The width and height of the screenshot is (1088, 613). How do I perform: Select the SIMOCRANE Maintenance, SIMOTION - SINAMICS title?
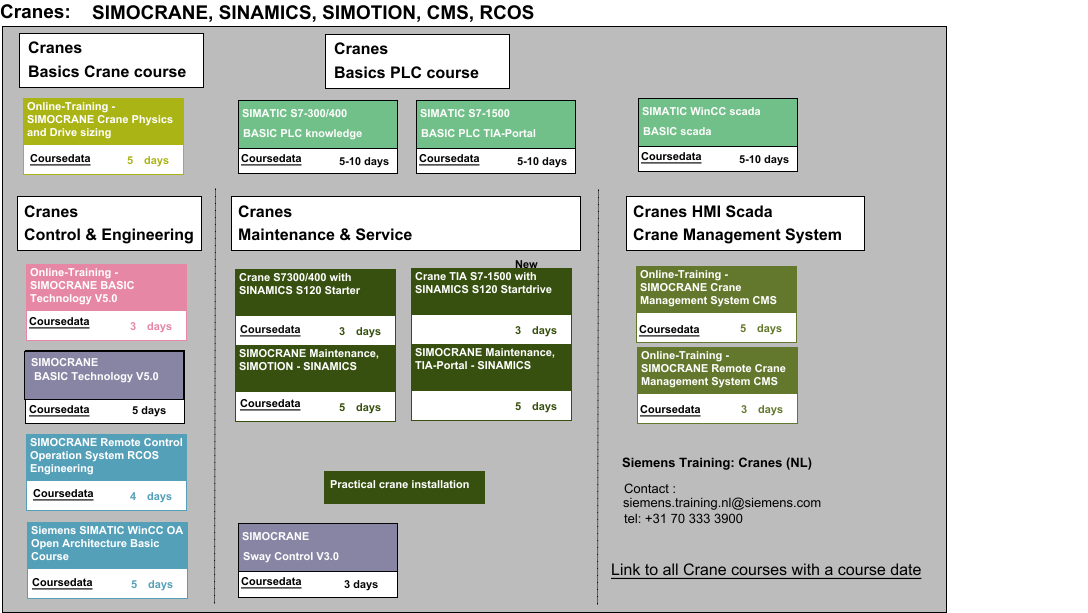pos(316,367)
